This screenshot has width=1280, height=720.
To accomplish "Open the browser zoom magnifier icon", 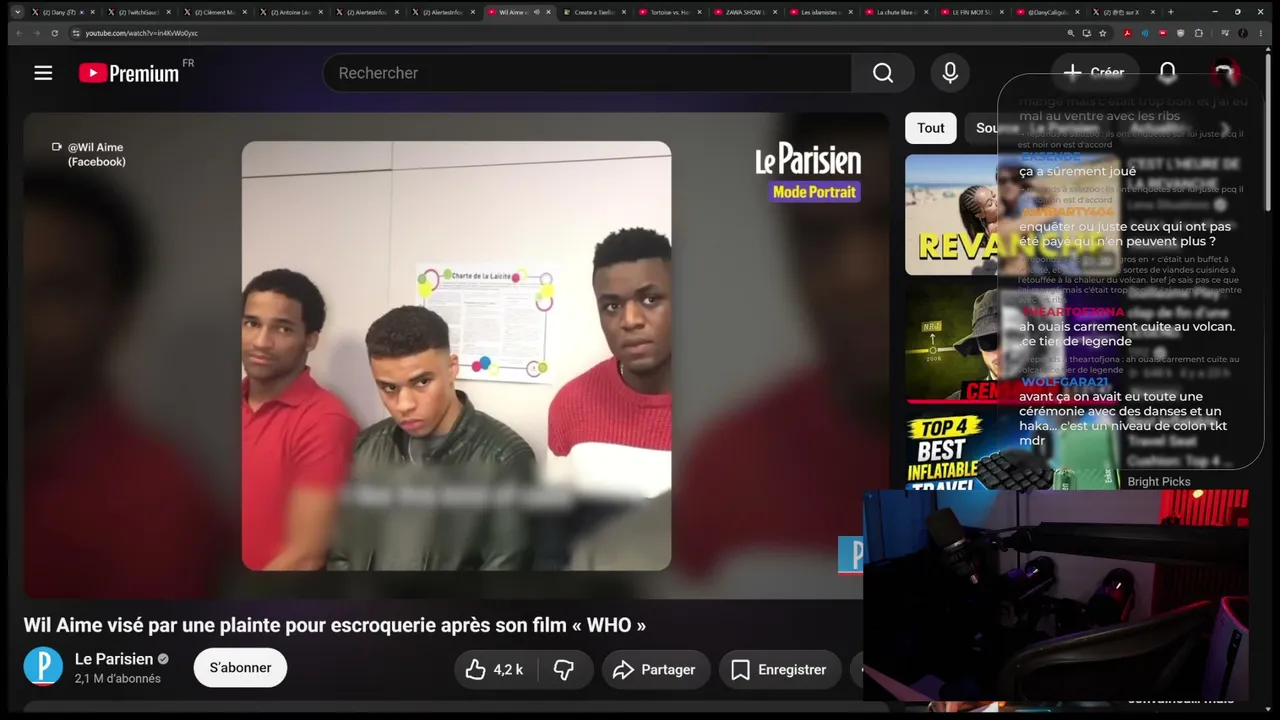I will [x=1072, y=33].
